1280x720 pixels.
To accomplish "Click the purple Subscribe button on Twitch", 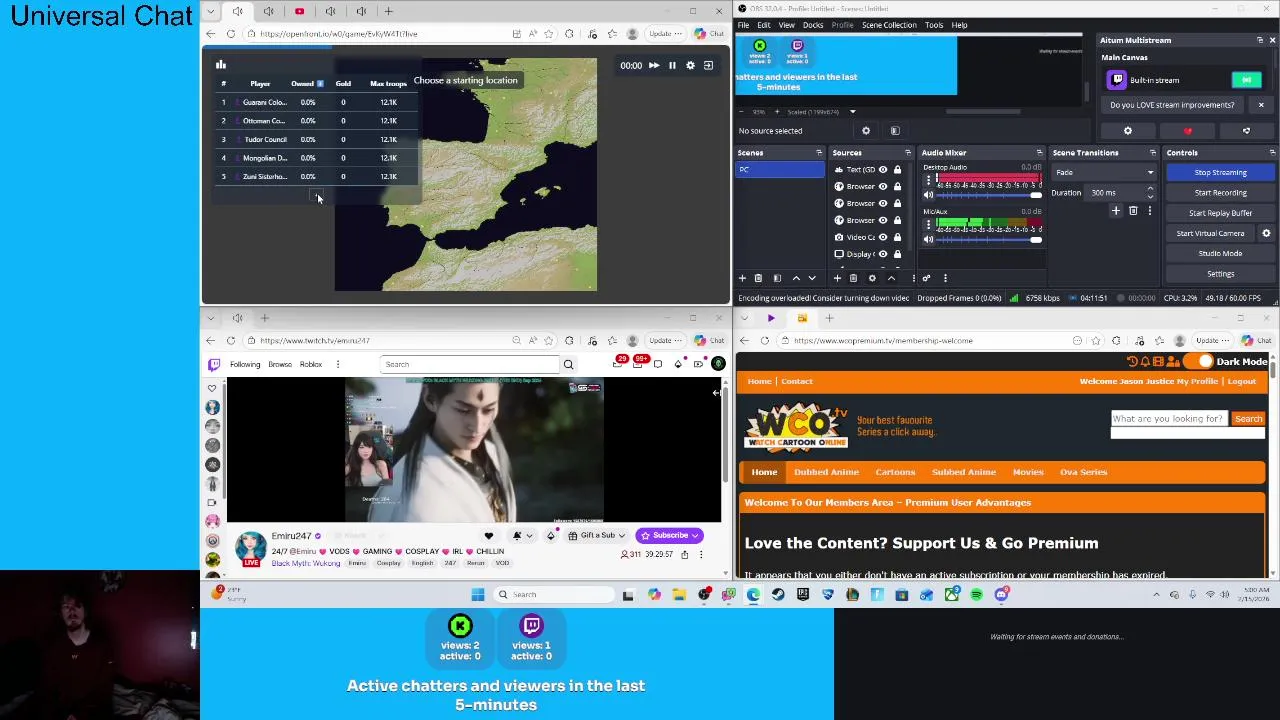I will coord(669,536).
